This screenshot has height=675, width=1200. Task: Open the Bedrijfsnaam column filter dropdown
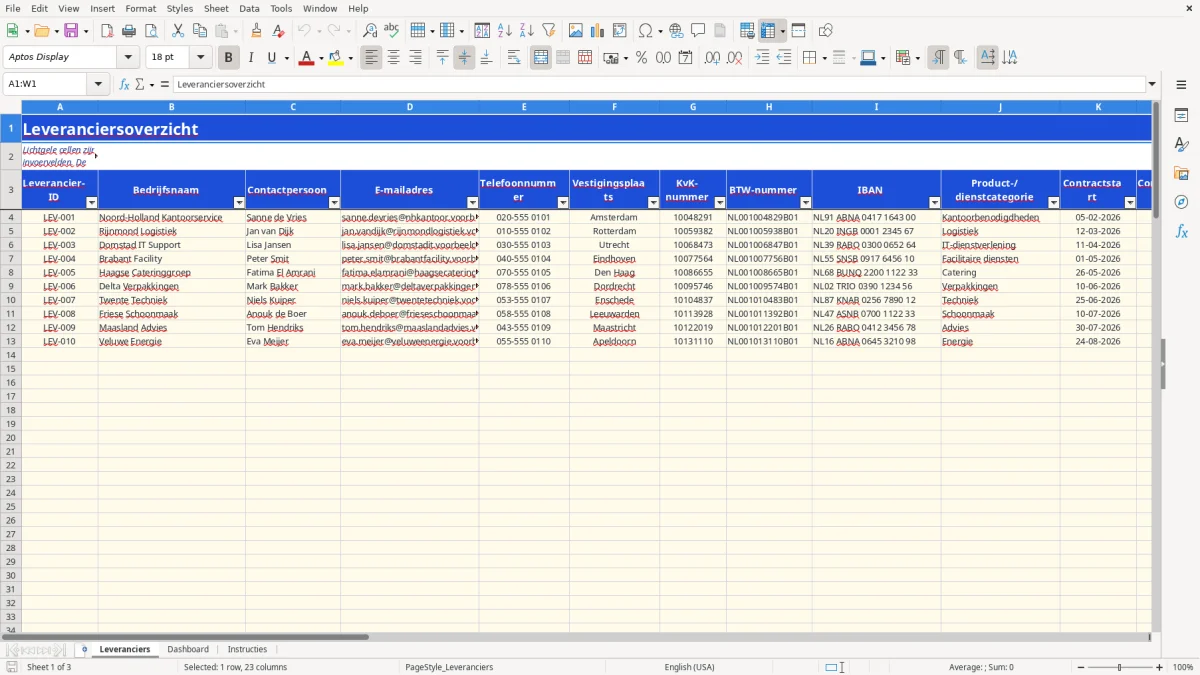pyautogui.click(x=239, y=202)
